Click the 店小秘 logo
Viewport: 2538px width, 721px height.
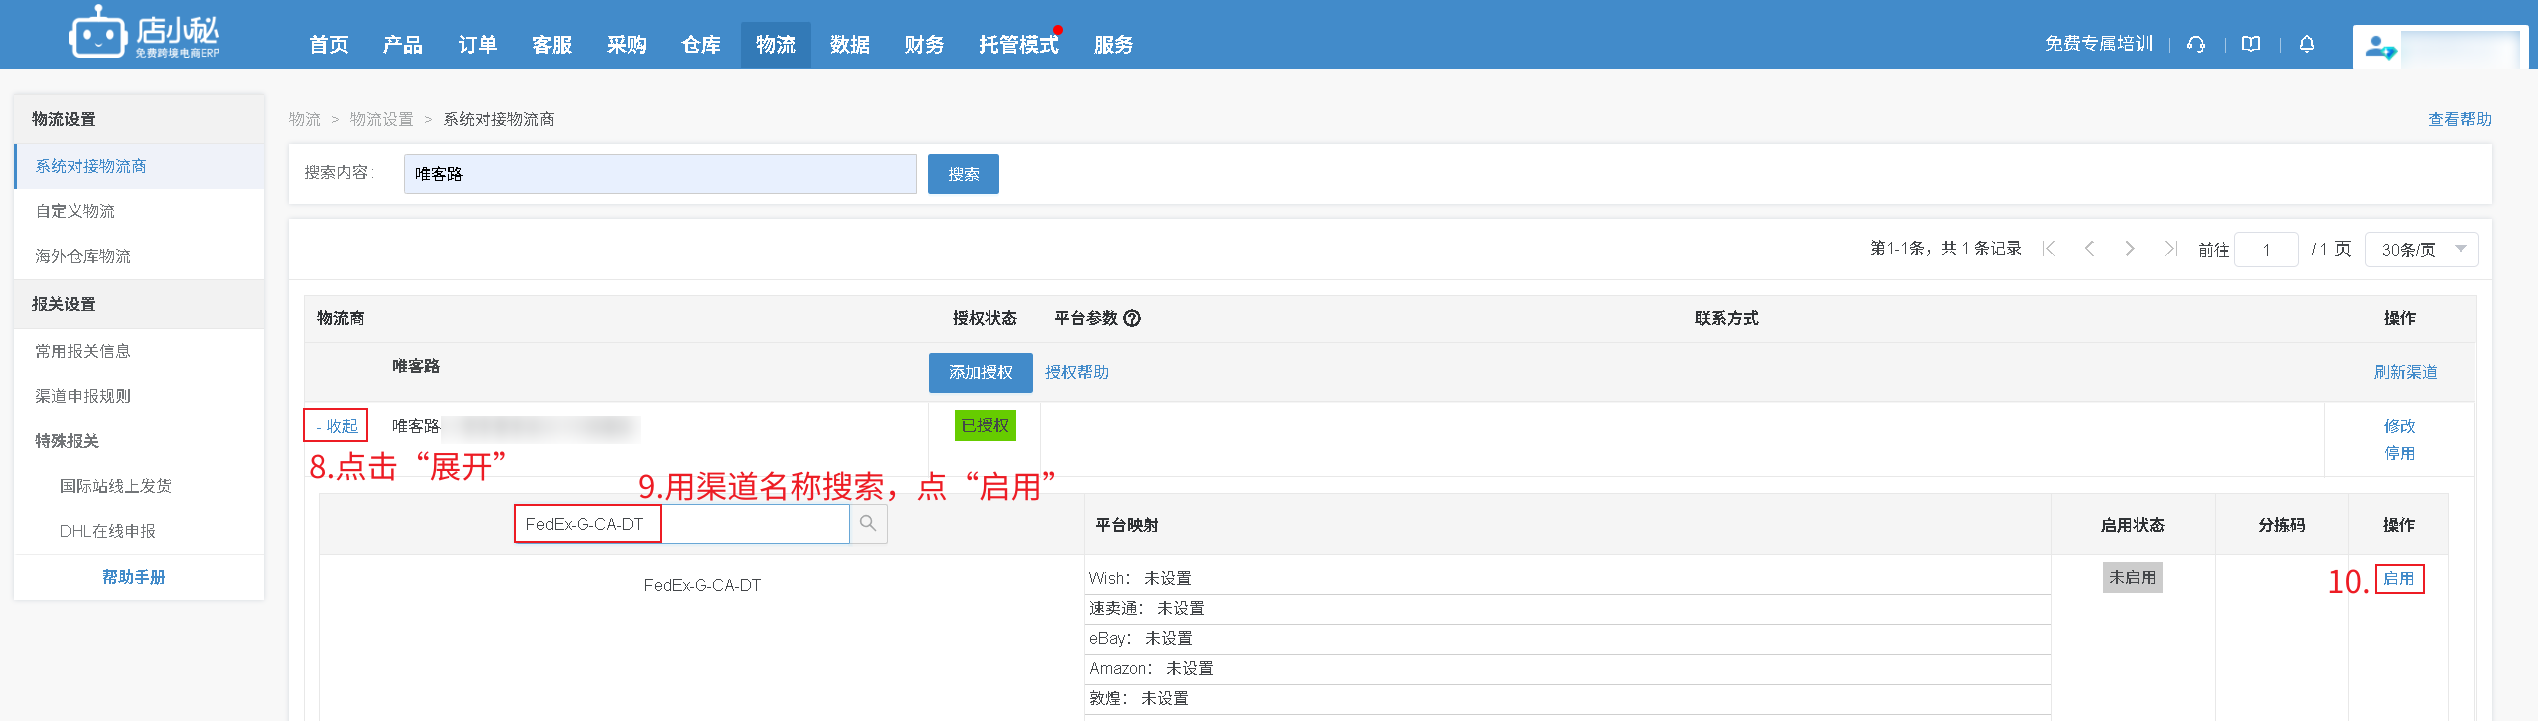click(x=144, y=34)
